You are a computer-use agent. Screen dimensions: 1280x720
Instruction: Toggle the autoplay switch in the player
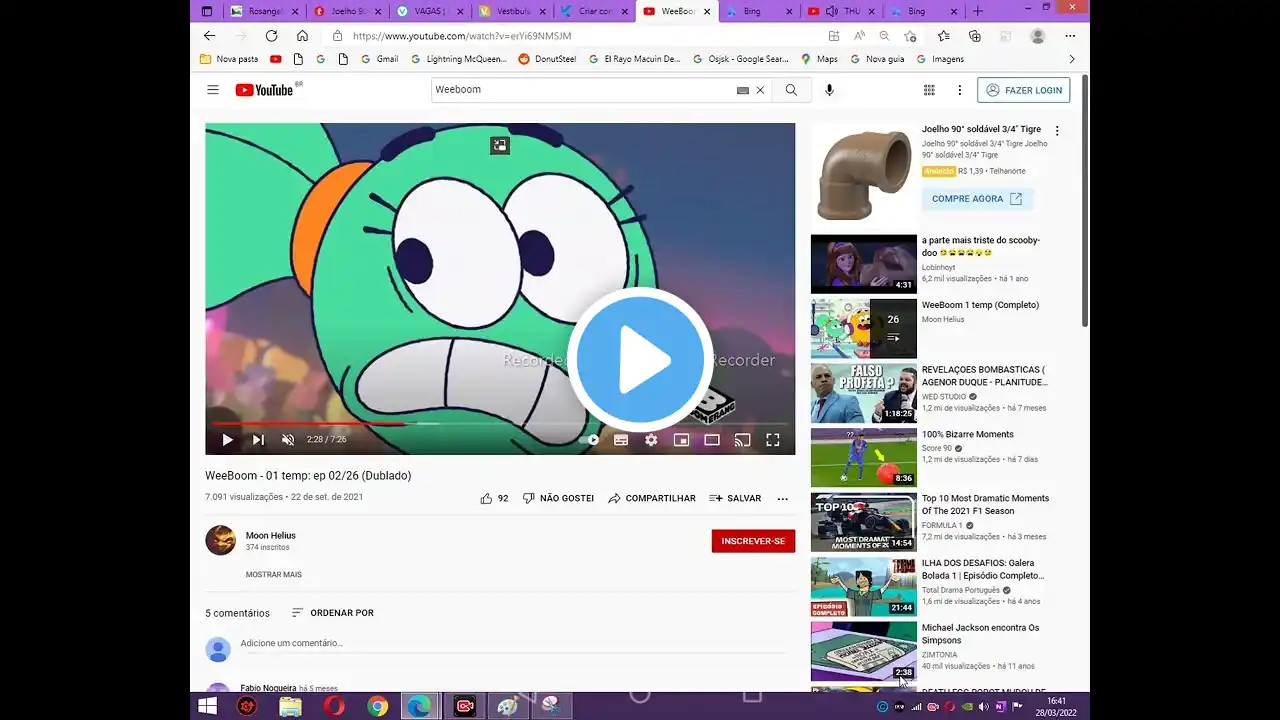[x=590, y=440]
